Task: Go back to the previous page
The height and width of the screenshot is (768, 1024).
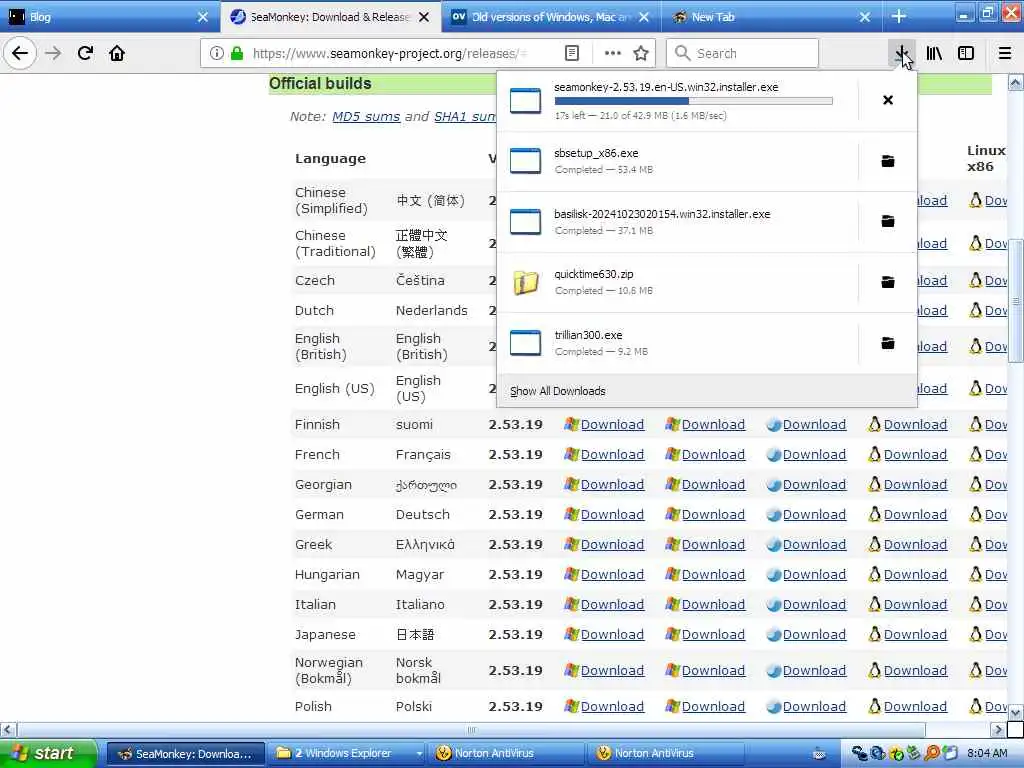Action: tap(20, 53)
